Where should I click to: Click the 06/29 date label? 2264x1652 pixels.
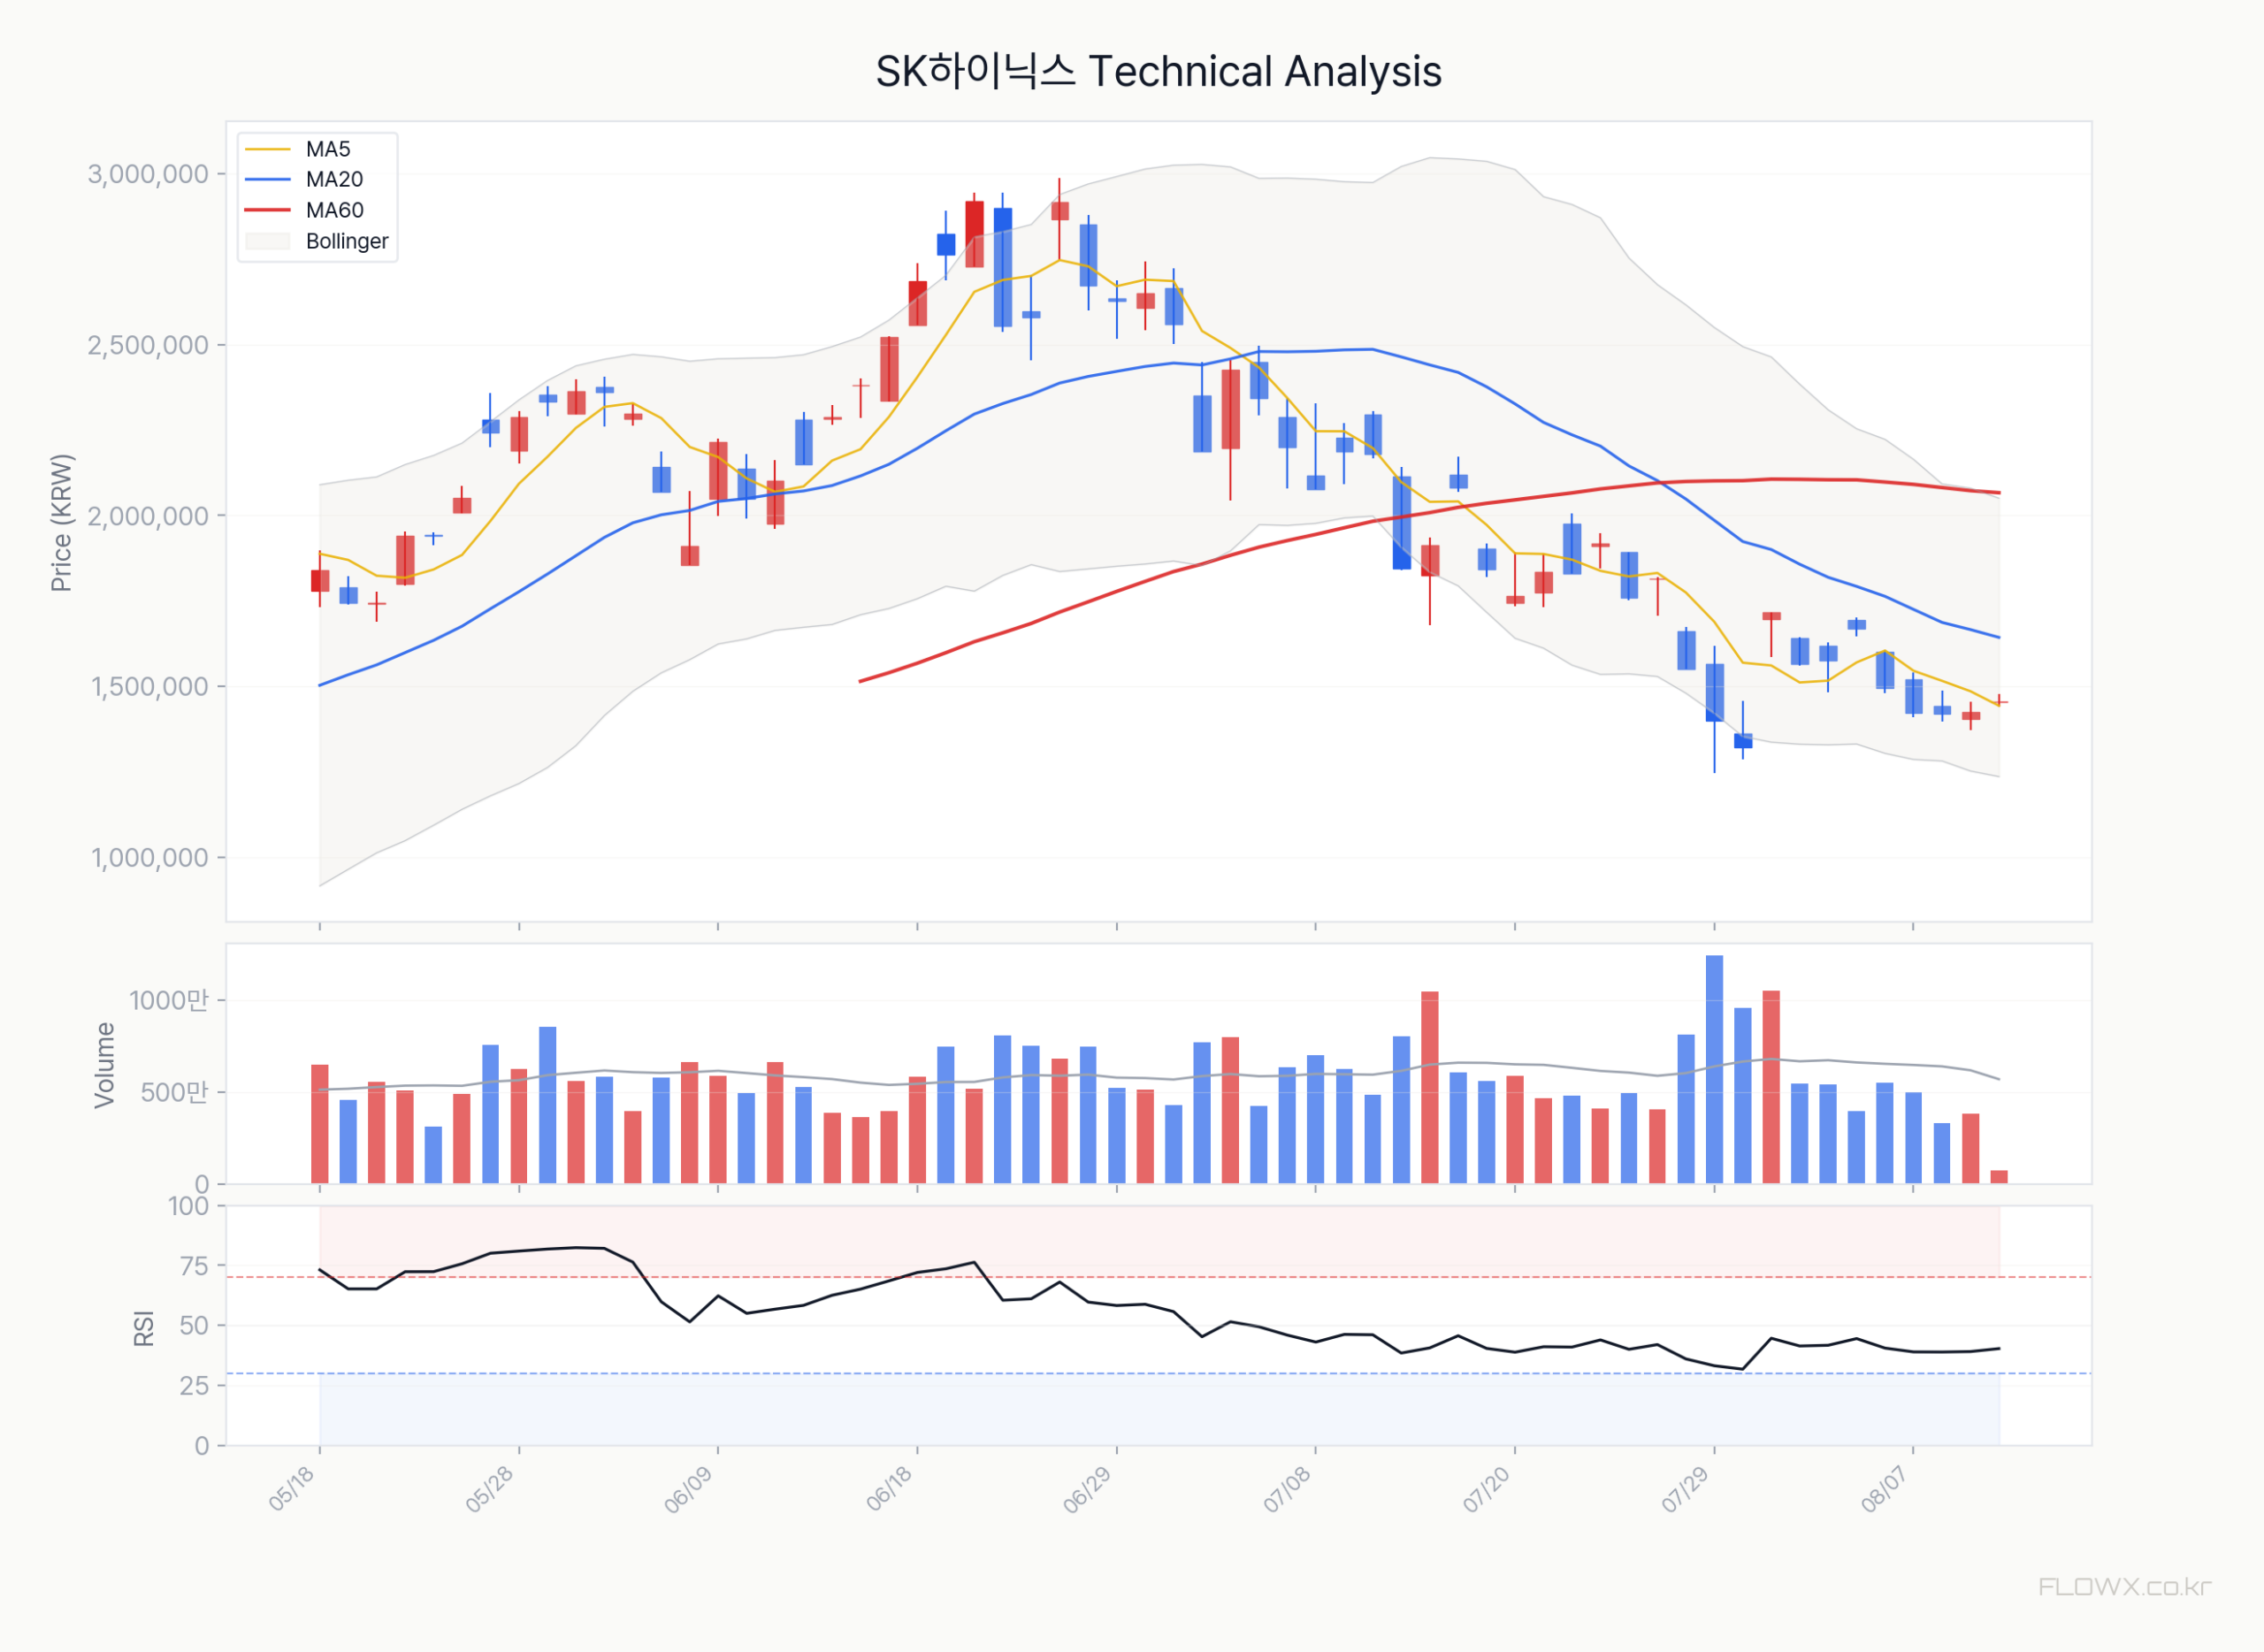coord(1088,1489)
